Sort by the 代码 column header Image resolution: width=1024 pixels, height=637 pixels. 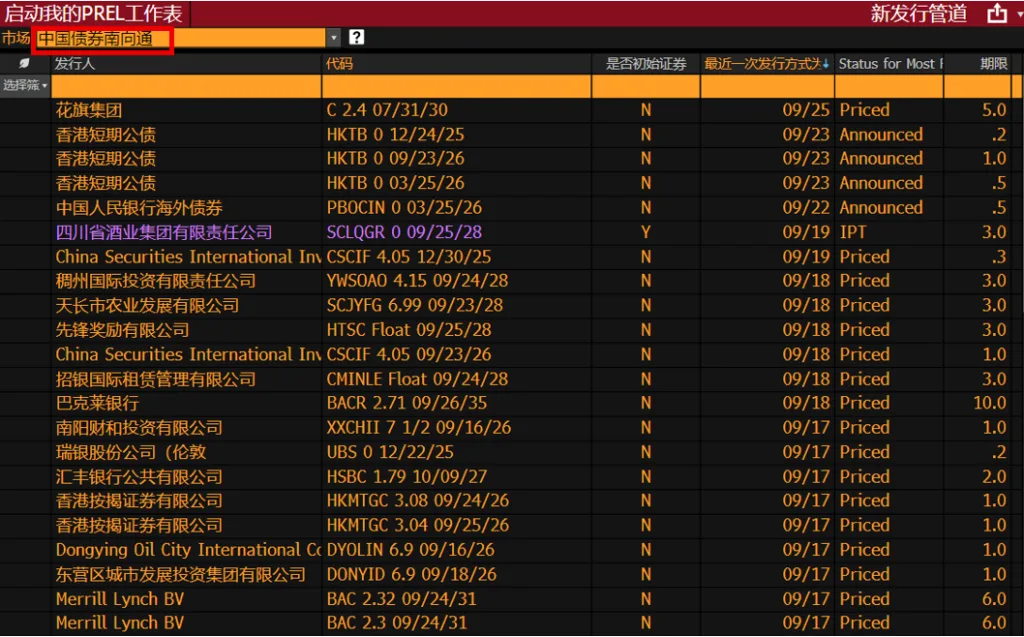point(340,63)
